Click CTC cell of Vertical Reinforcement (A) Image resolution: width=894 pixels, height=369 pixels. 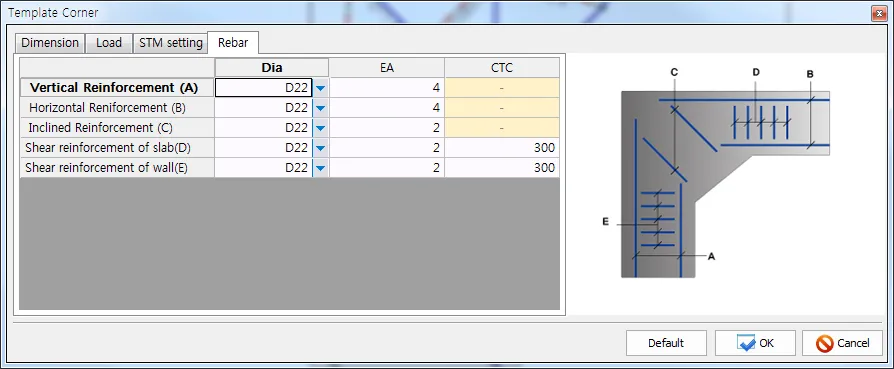pyautogui.click(x=502, y=88)
